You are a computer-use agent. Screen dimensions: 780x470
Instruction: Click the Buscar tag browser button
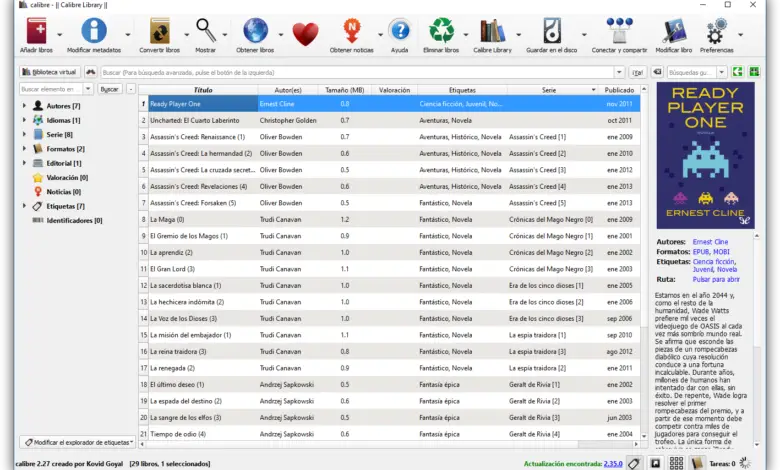109,89
